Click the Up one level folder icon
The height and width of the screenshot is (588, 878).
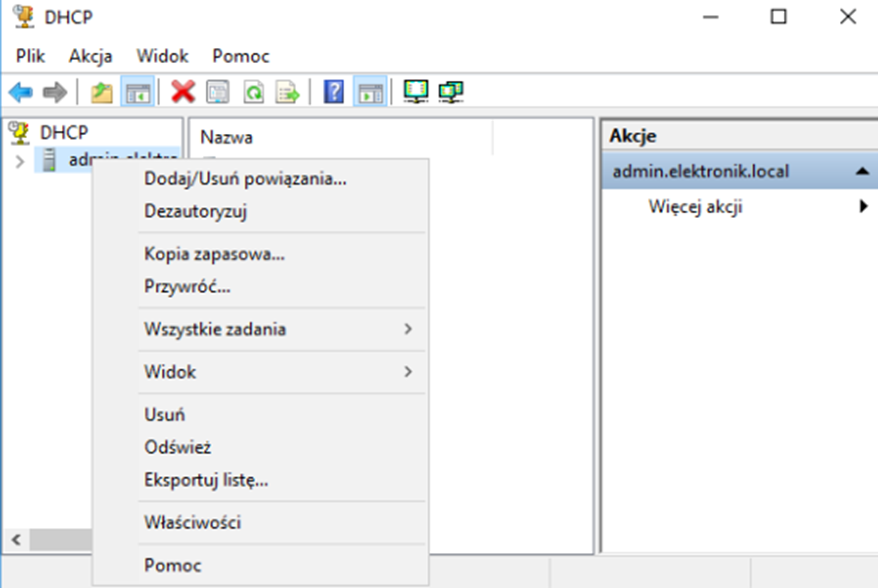pyautogui.click(x=101, y=93)
